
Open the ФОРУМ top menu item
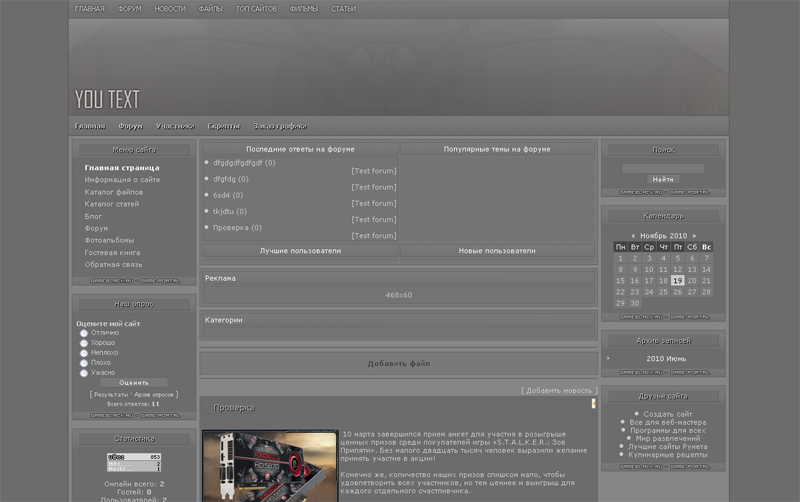pos(130,9)
